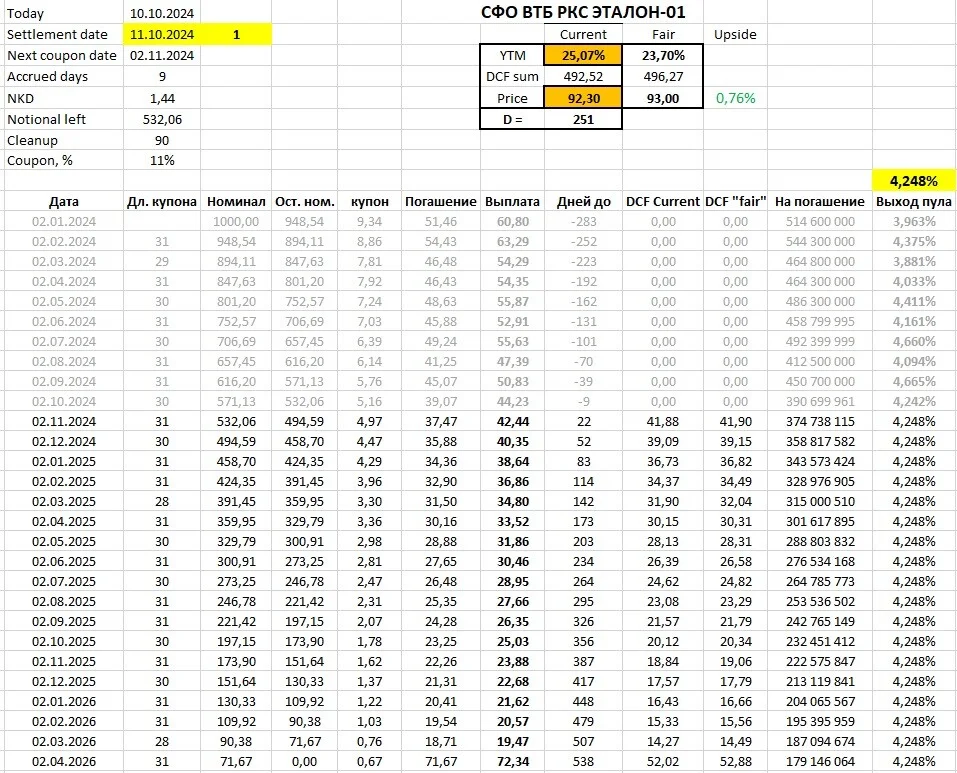Click the yellow Settlement date cell 11.10.2024
The image size is (957, 773).
(x=162, y=35)
